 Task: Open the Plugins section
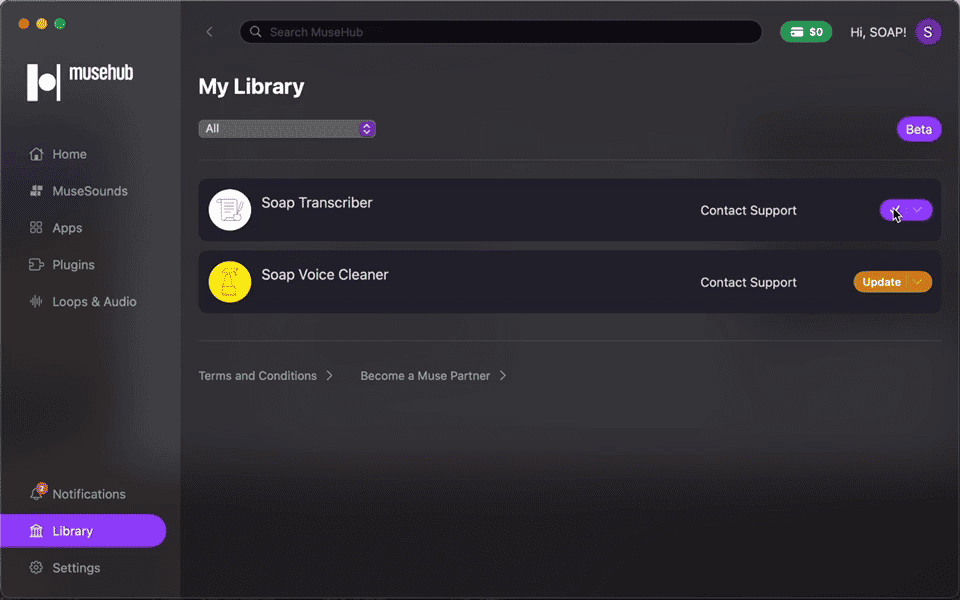[x=72, y=264]
